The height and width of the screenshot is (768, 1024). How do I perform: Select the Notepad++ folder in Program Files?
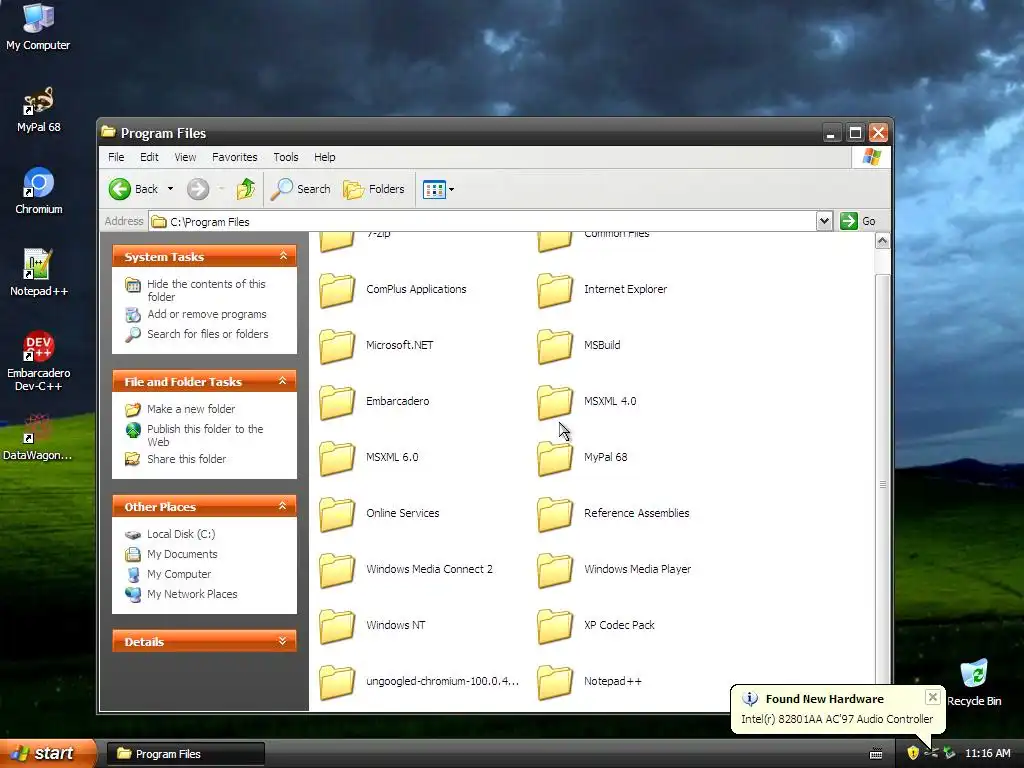(589, 682)
